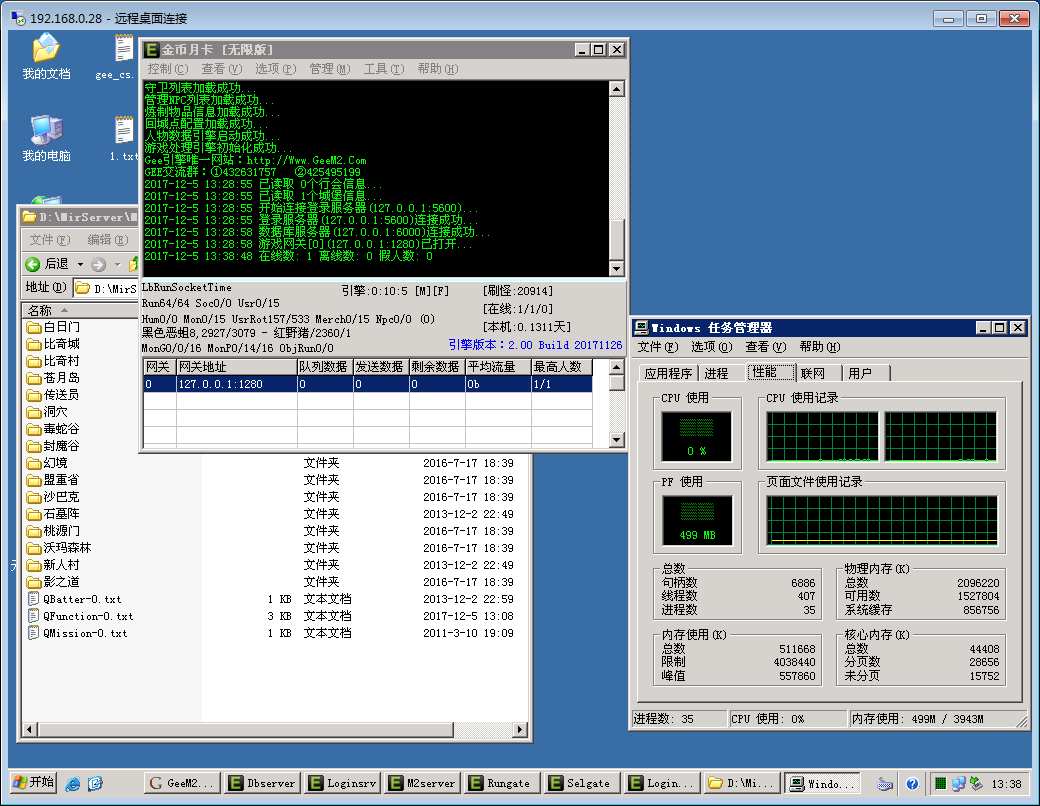Click the folder icon of 白日门

(x=34, y=327)
